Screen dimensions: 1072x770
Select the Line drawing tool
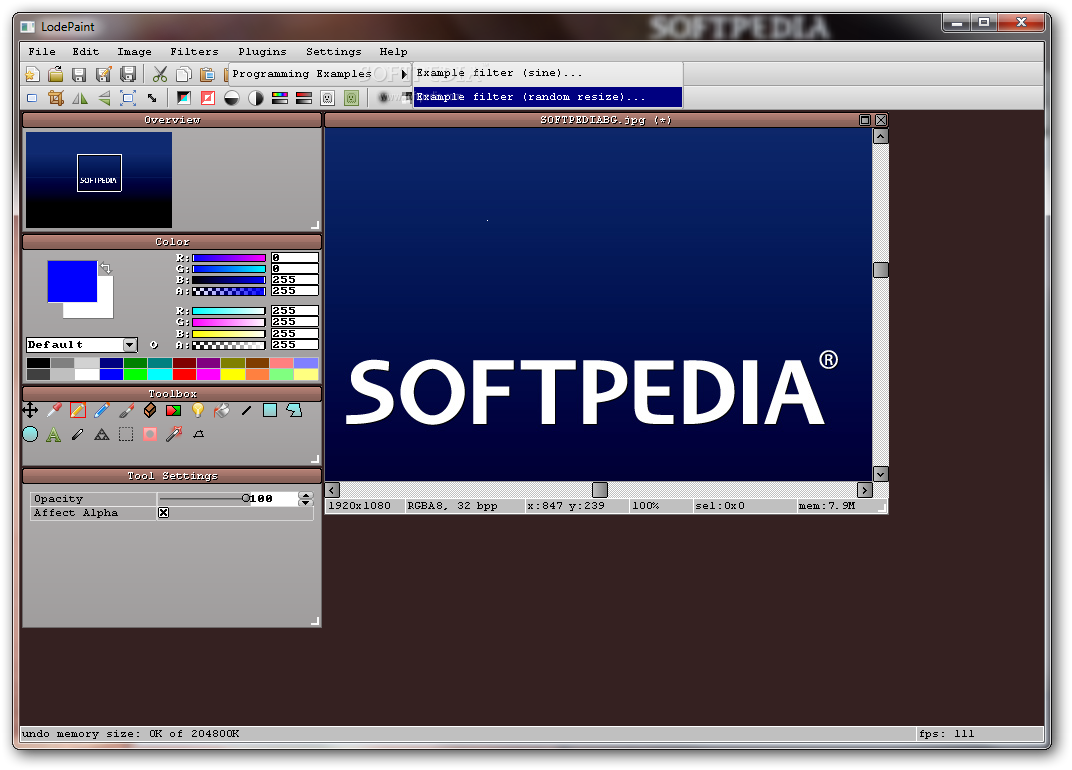[x=246, y=410]
